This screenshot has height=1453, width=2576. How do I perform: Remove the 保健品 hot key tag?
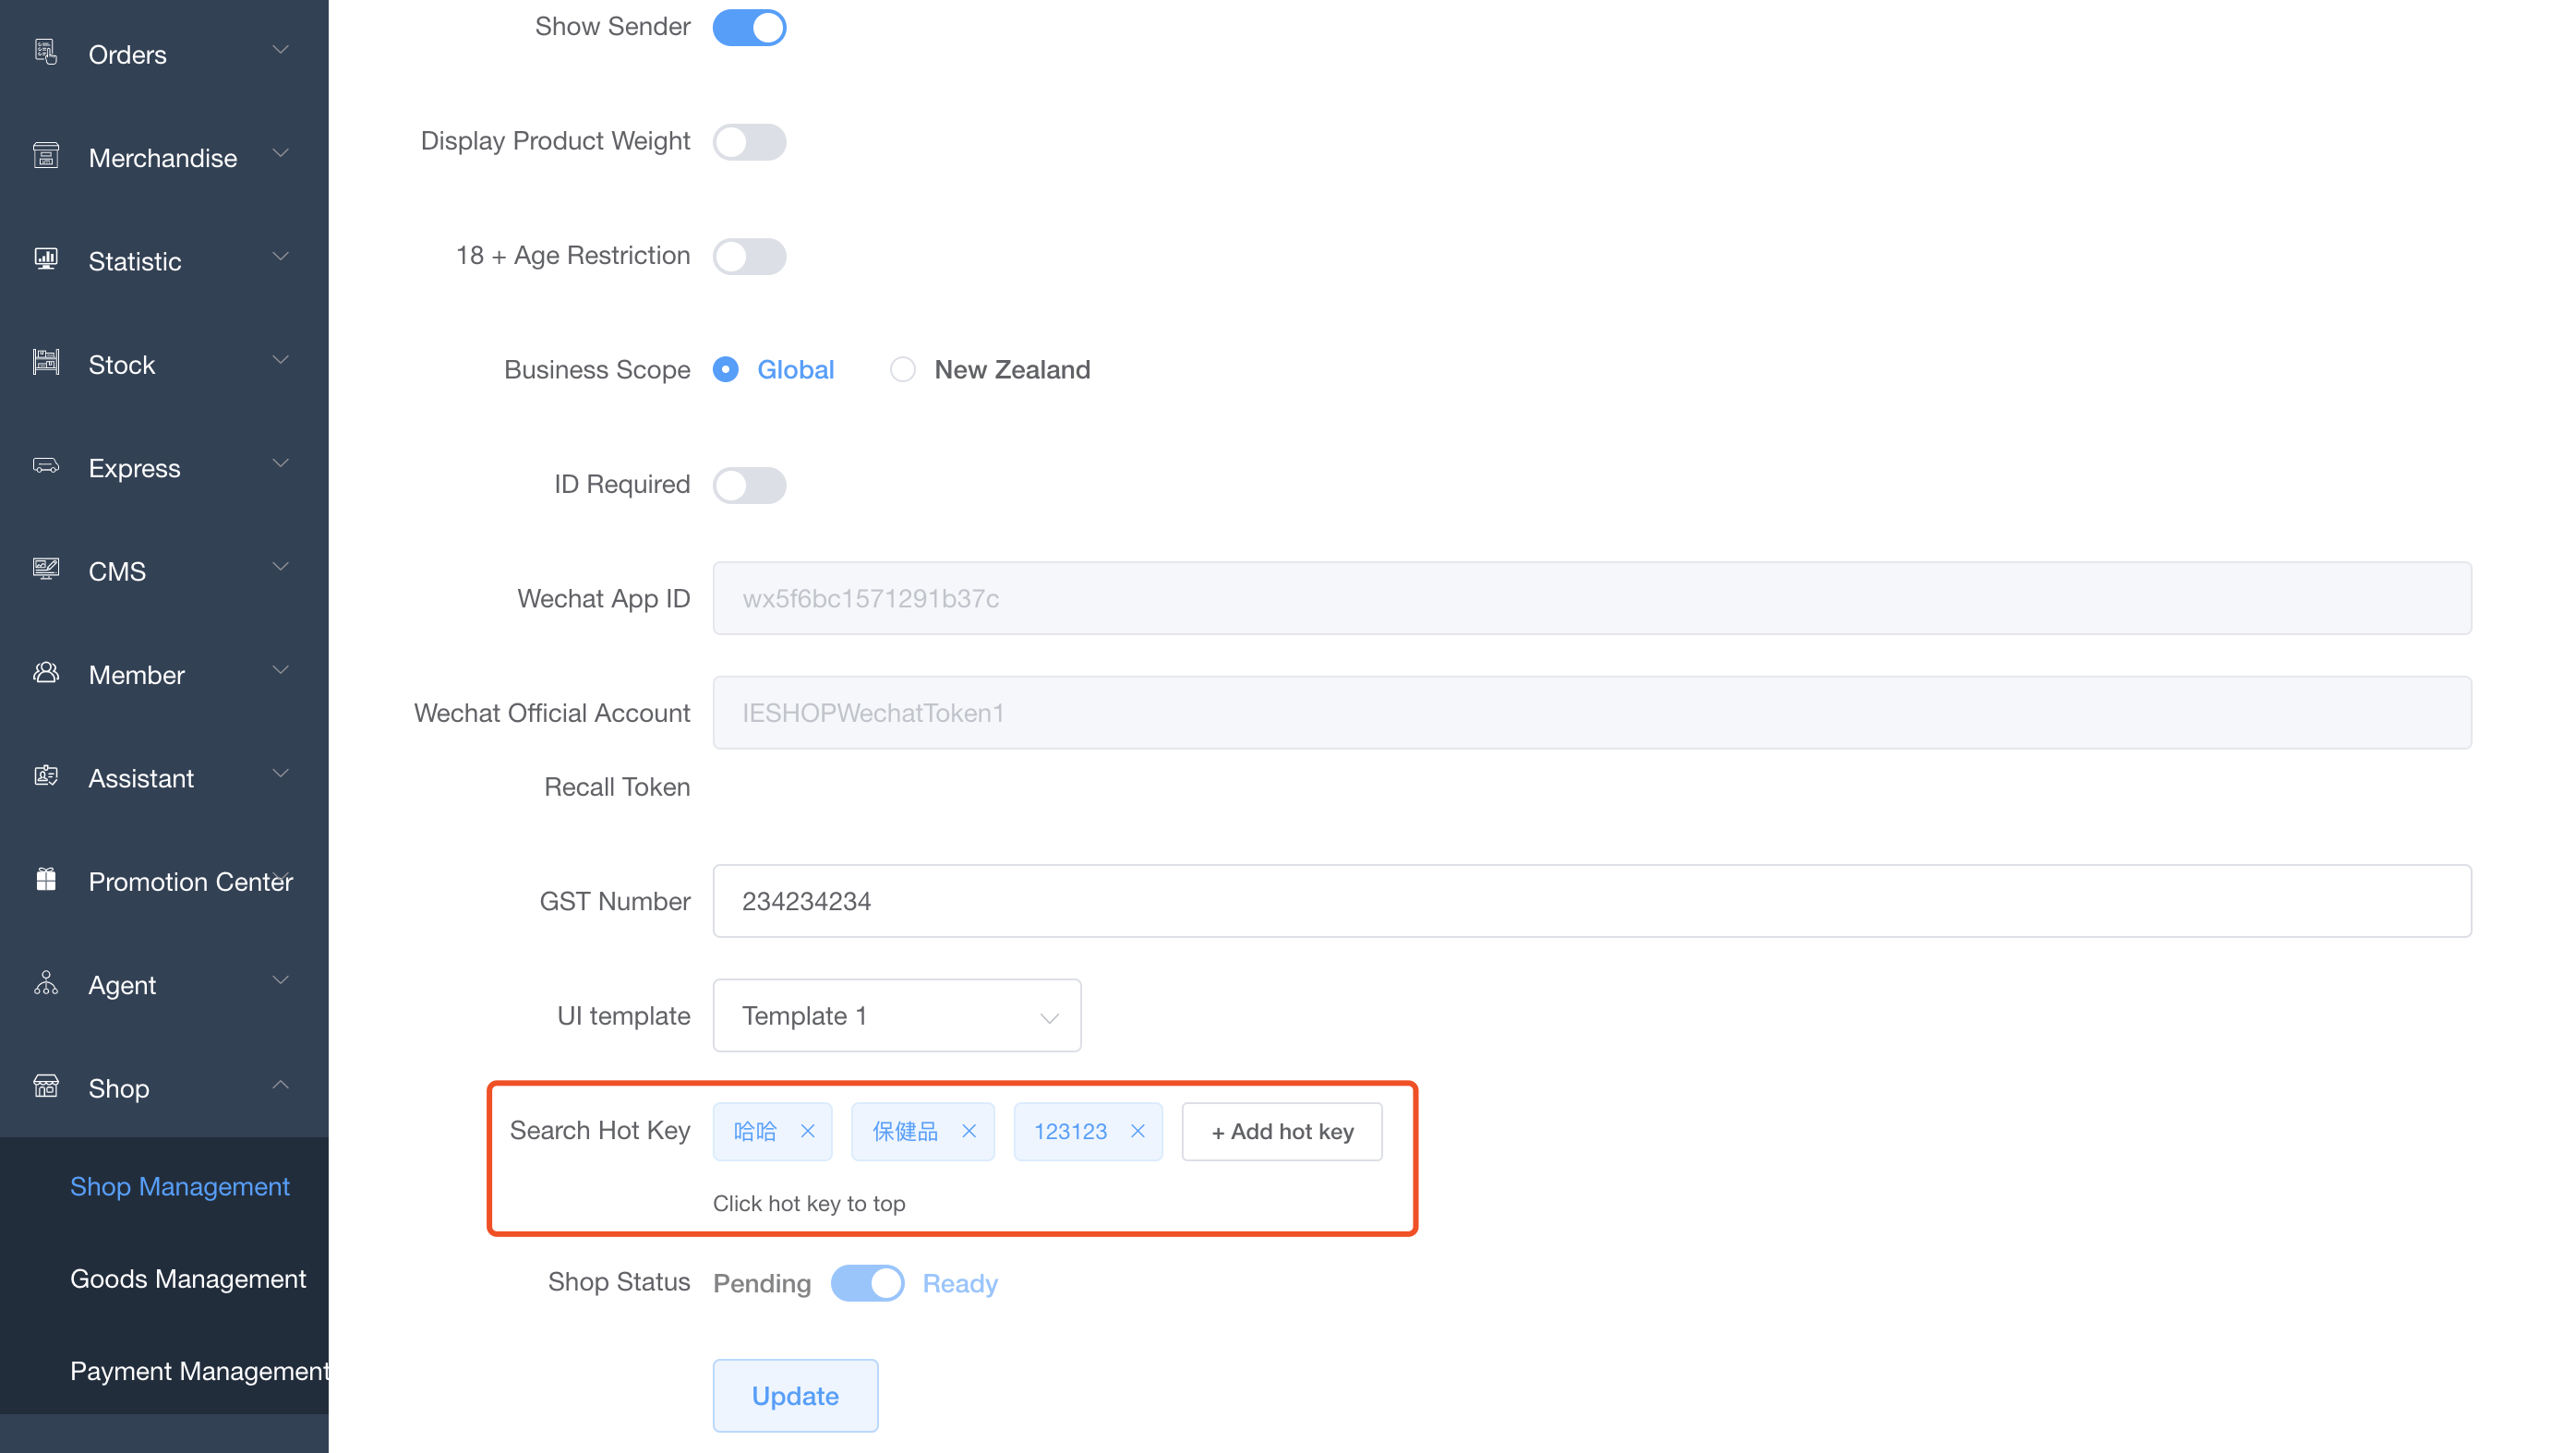pyautogui.click(x=968, y=1131)
